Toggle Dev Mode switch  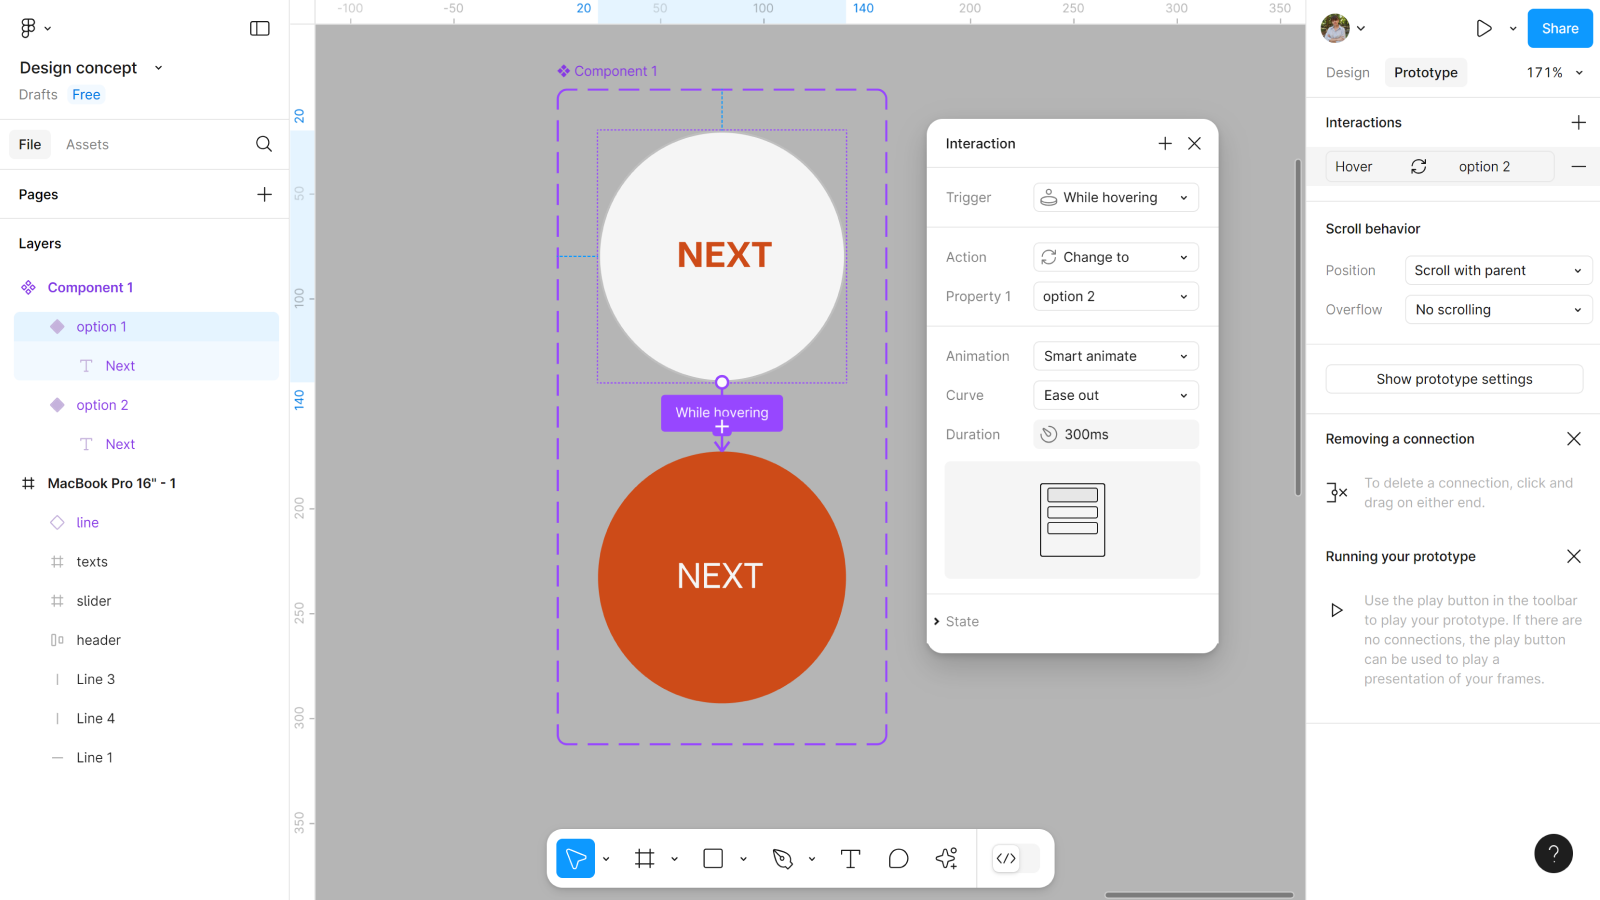coord(1015,858)
